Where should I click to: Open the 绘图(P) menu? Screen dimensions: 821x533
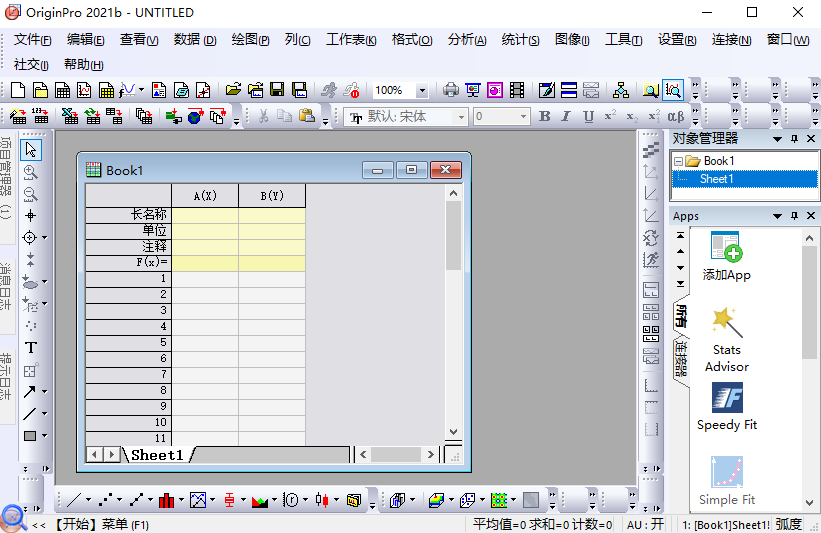250,40
